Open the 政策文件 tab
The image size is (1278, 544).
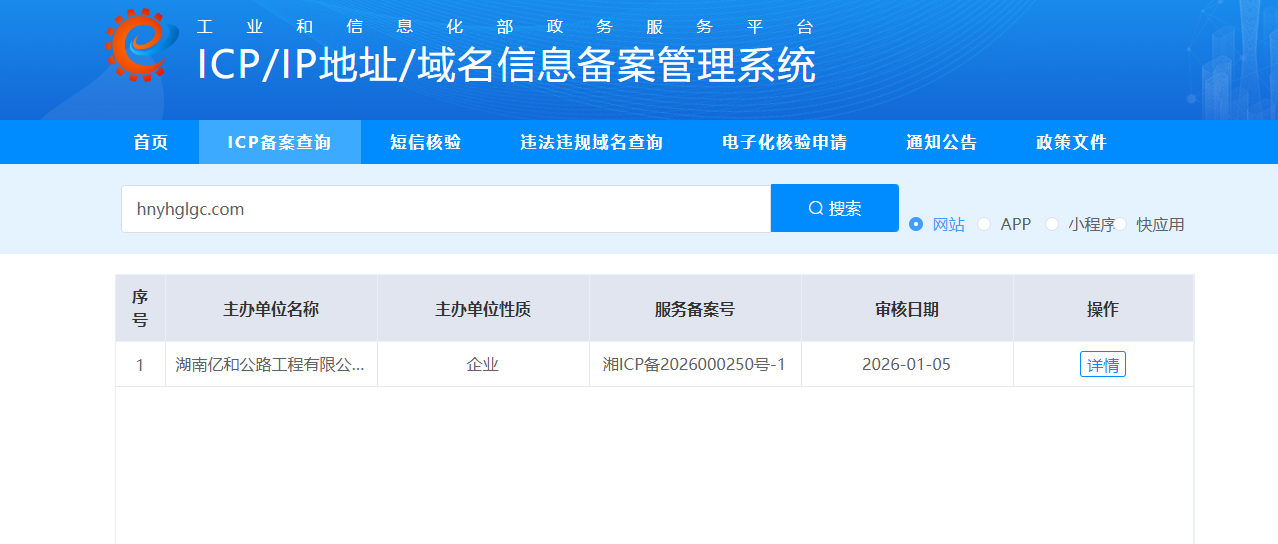click(1071, 142)
